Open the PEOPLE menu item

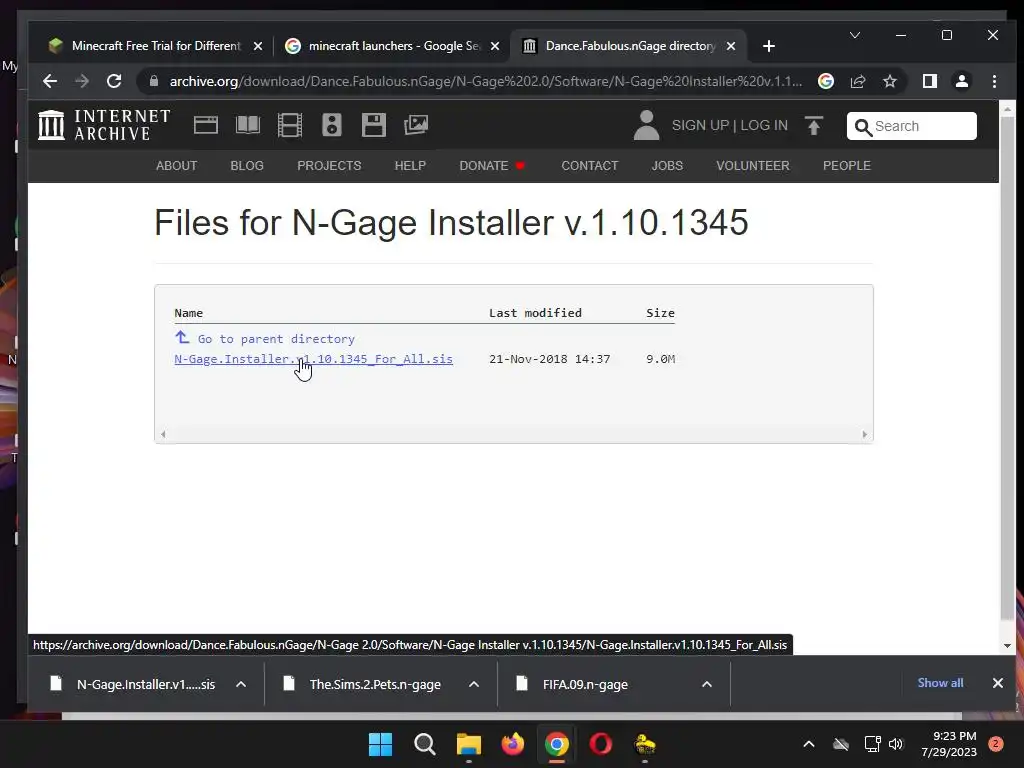click(x=847, y=165)
